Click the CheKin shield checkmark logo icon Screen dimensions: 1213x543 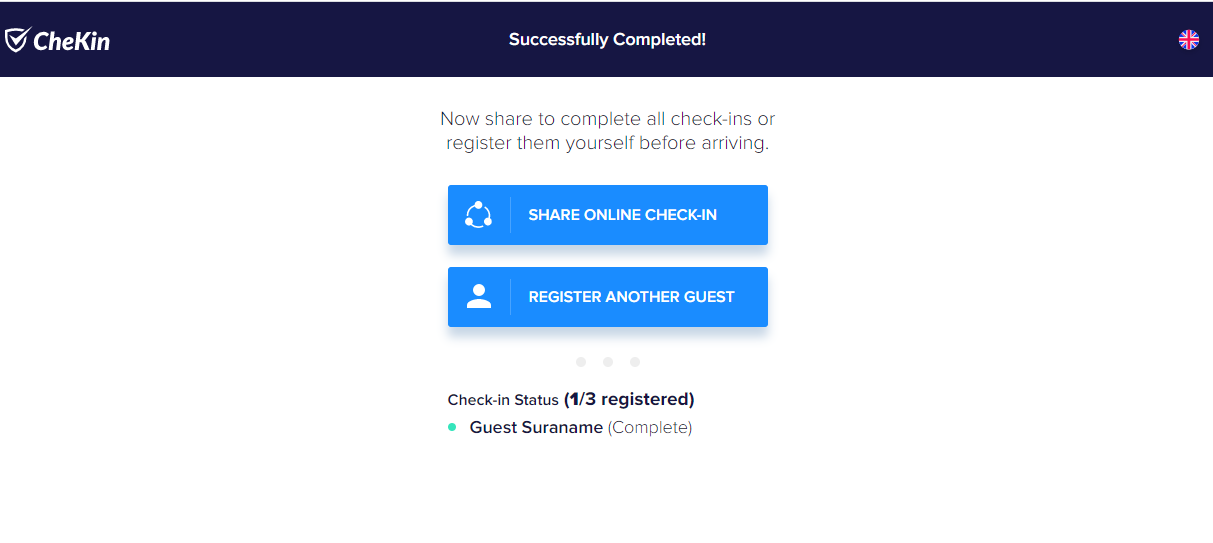(17, 40)
